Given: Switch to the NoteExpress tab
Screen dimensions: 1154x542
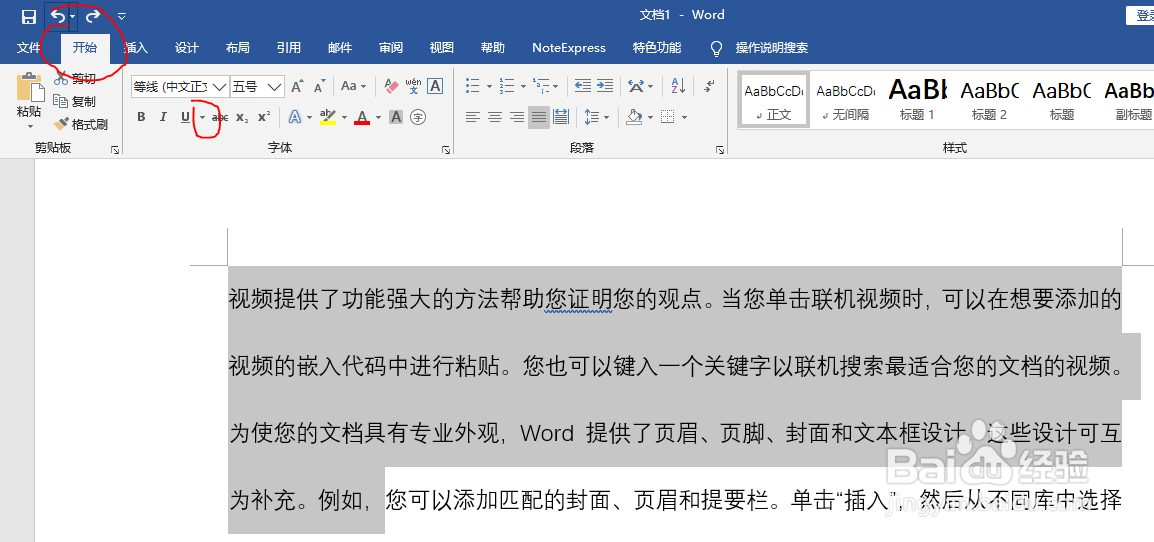Looking at the screenshot, I should (569, 48).
